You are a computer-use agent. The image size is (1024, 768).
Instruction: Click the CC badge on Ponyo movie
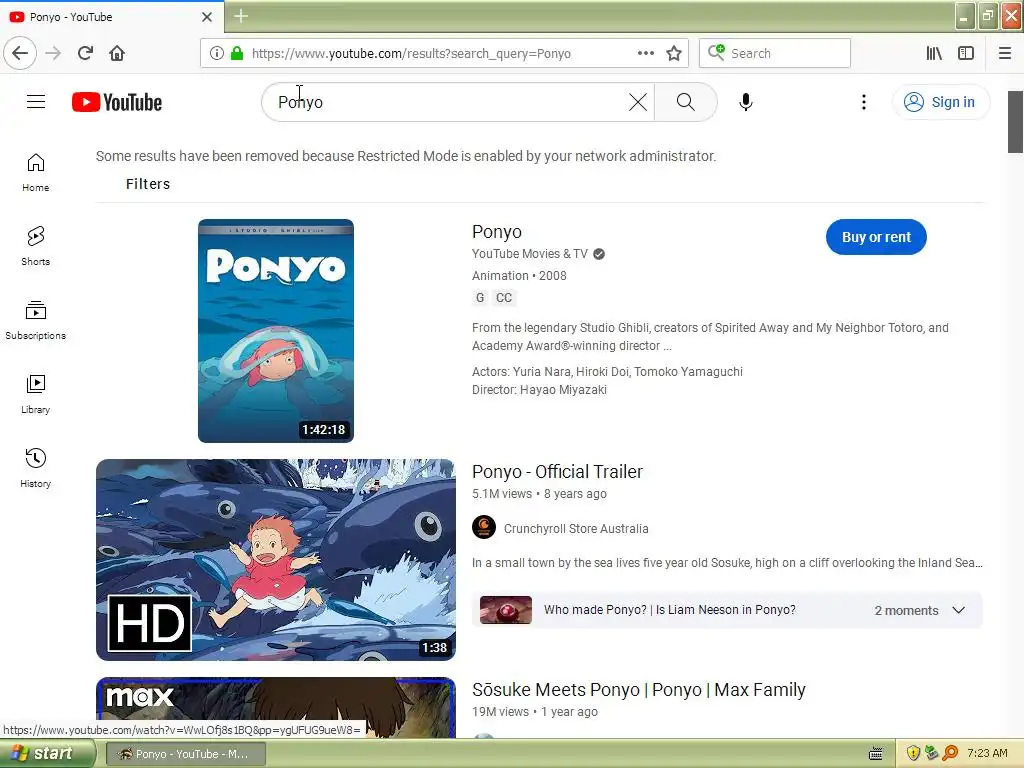[x=504, y=298]
